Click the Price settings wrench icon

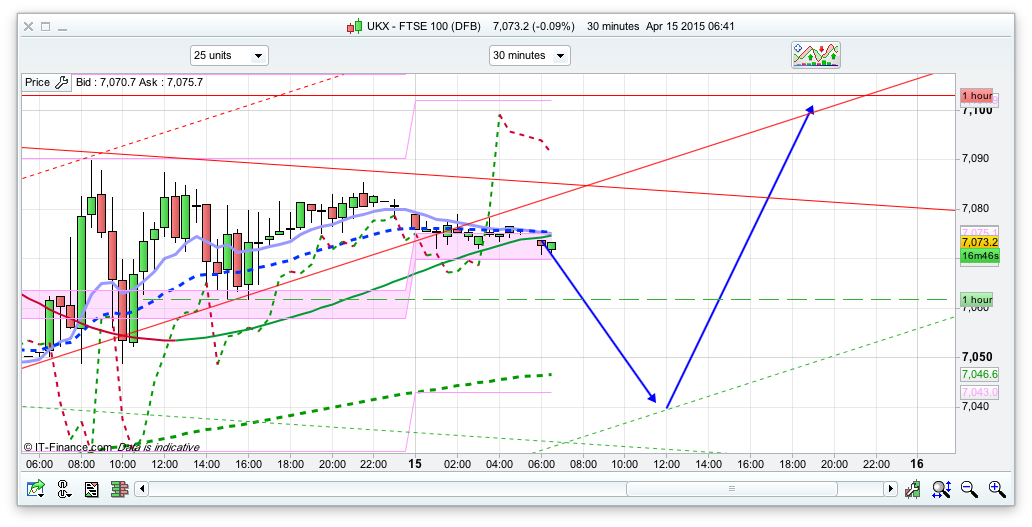coord(61,83)
